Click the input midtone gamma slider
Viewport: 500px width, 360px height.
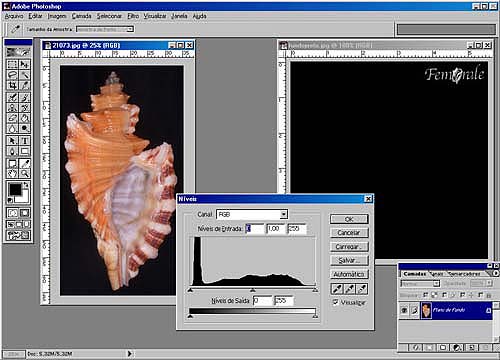253,290
